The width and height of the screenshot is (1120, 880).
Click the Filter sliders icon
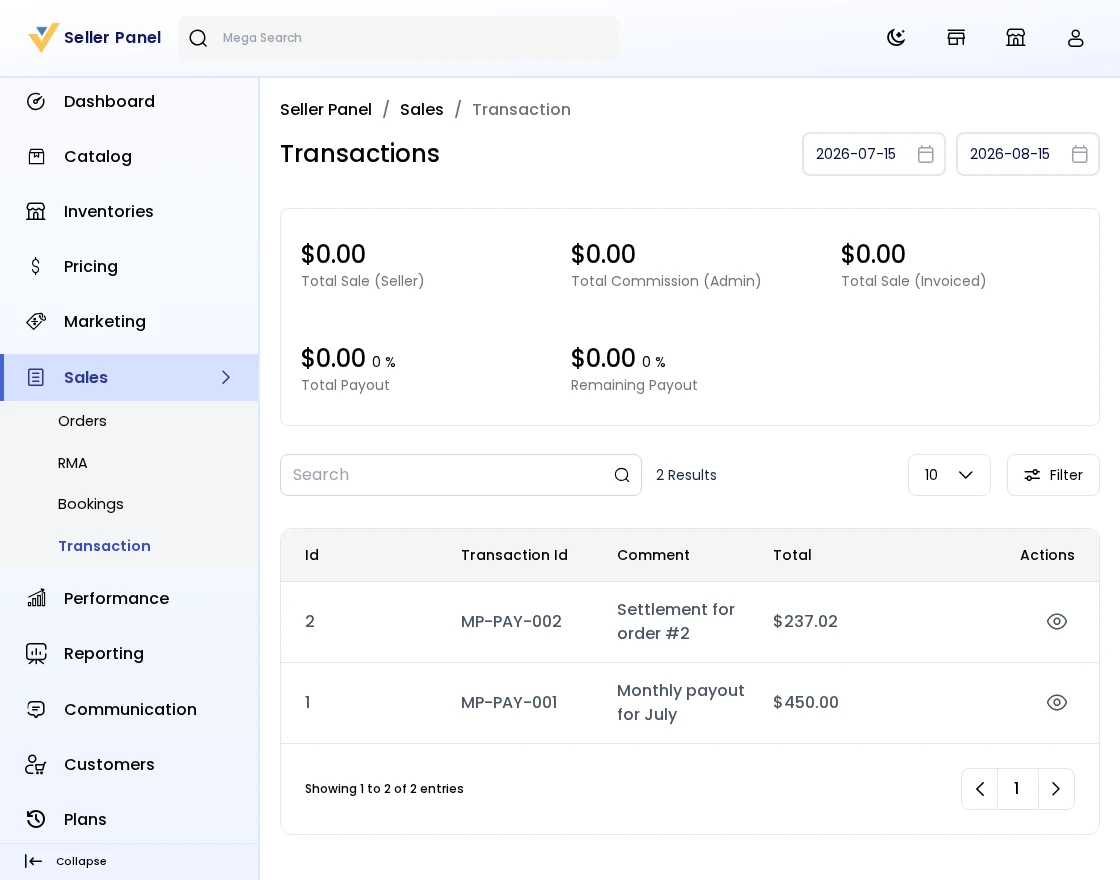1032,475
